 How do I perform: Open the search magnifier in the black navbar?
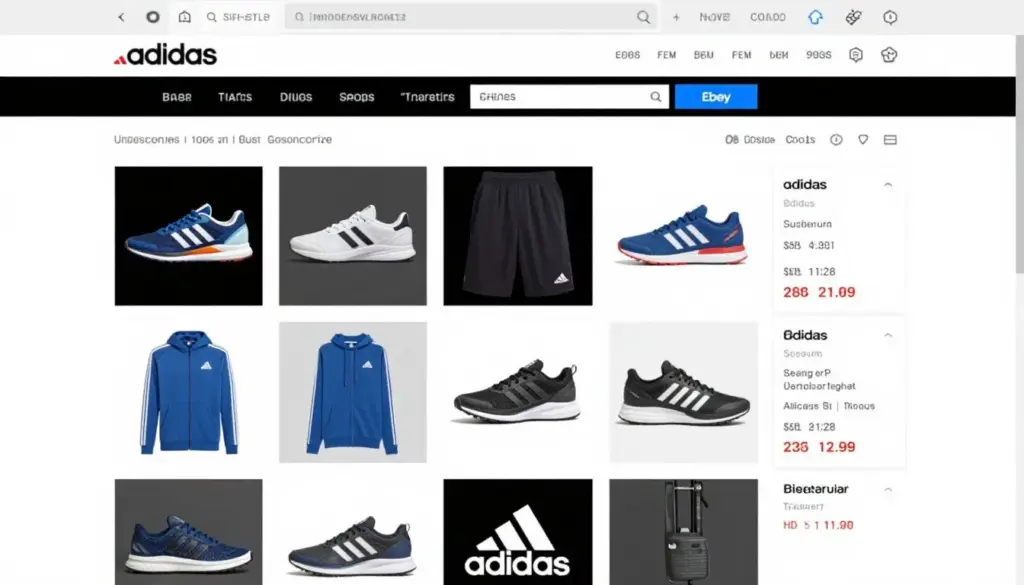(655, 96)
